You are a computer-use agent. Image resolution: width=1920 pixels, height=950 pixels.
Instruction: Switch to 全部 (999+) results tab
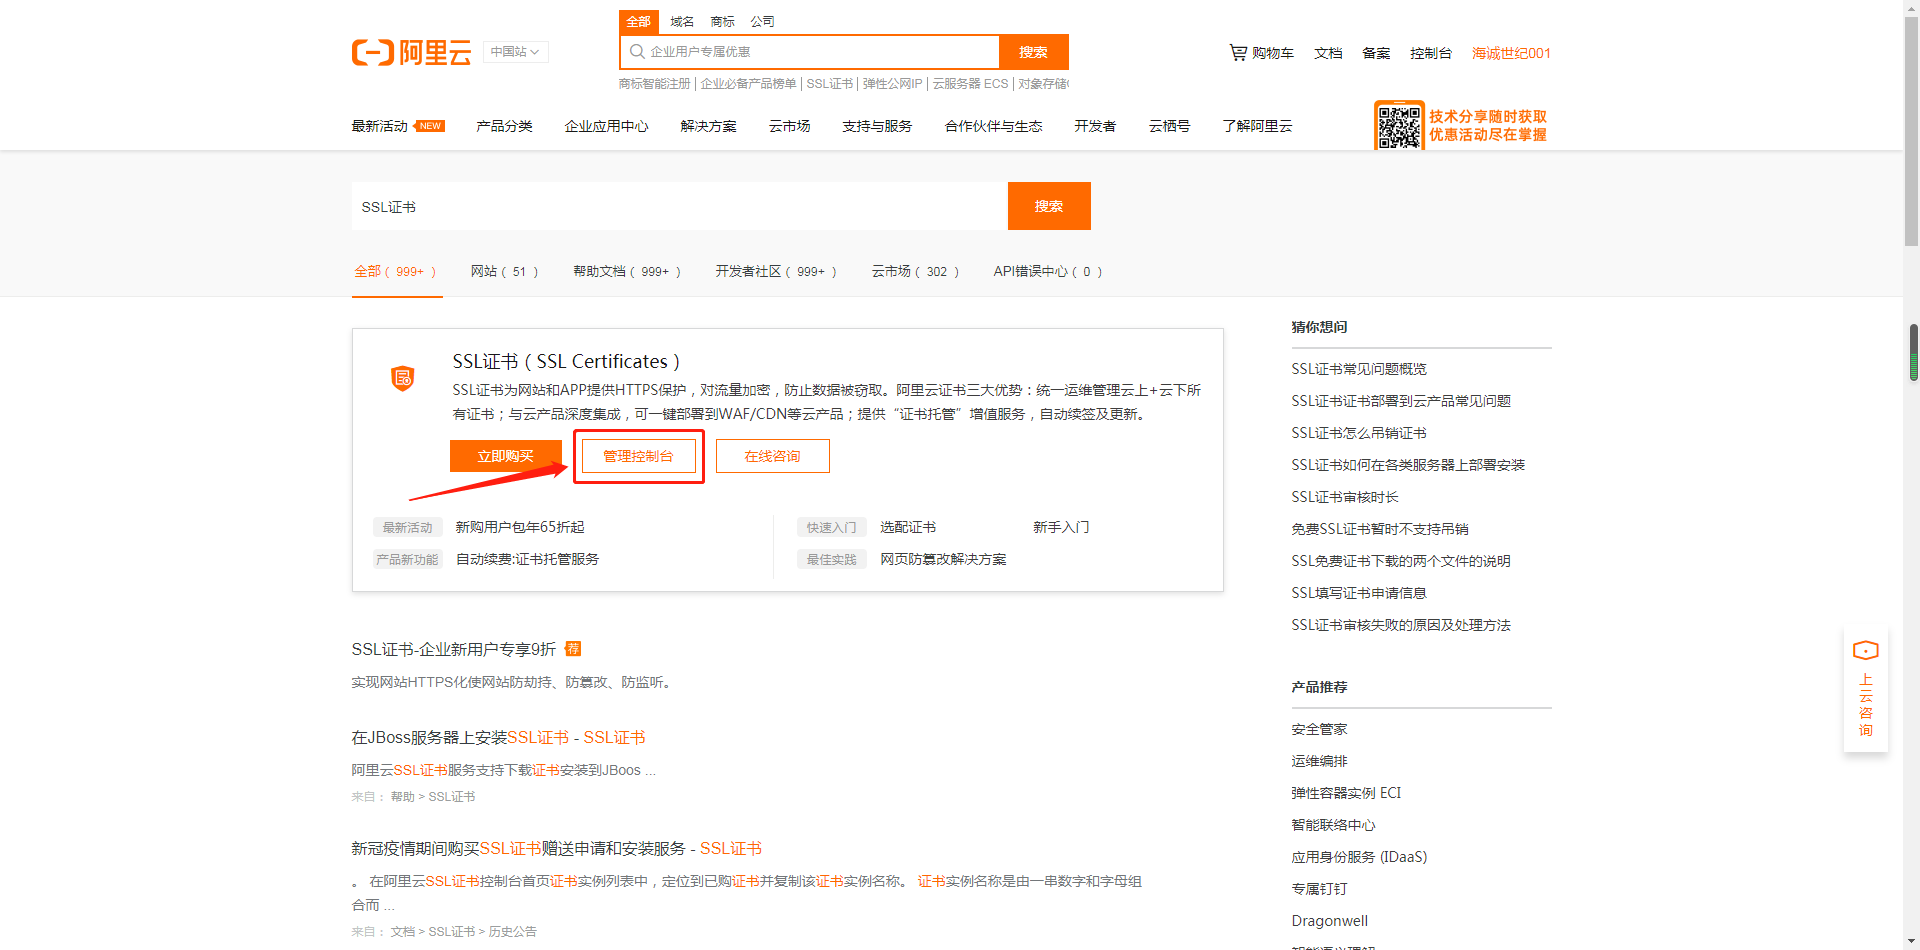point(396,271)
